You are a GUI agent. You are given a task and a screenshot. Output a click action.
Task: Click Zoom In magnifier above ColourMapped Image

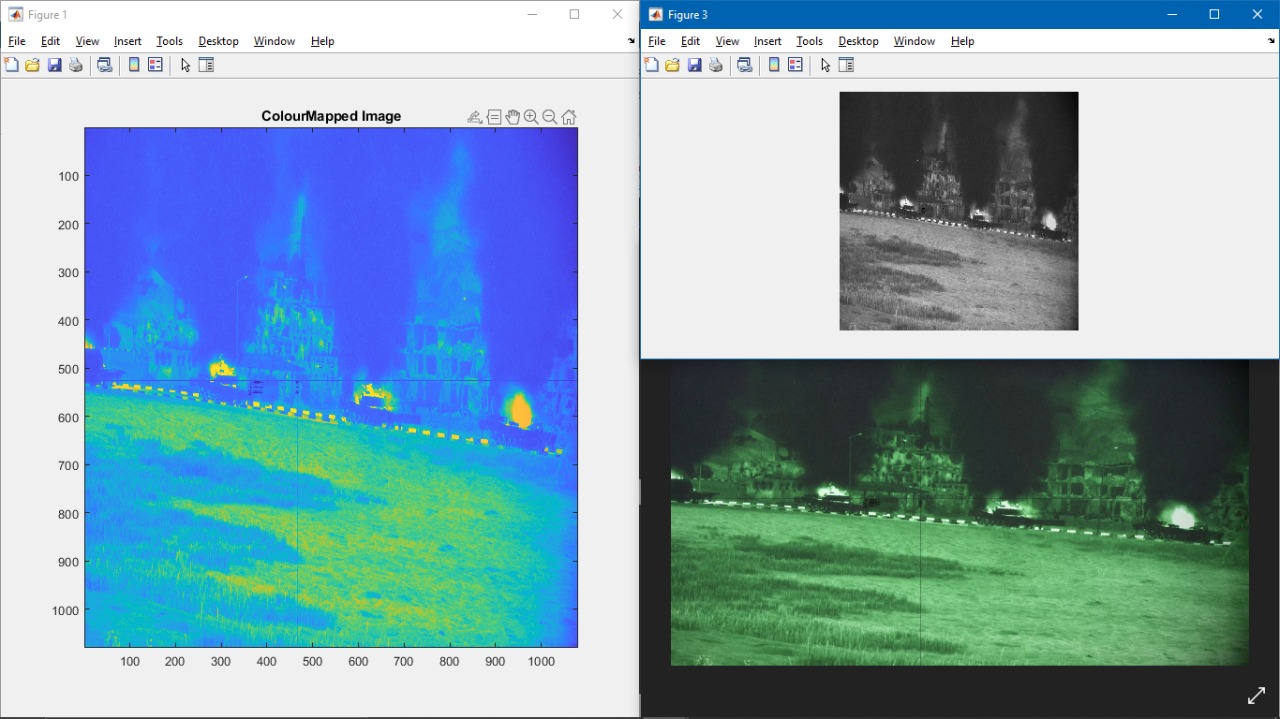pos(531,117)
